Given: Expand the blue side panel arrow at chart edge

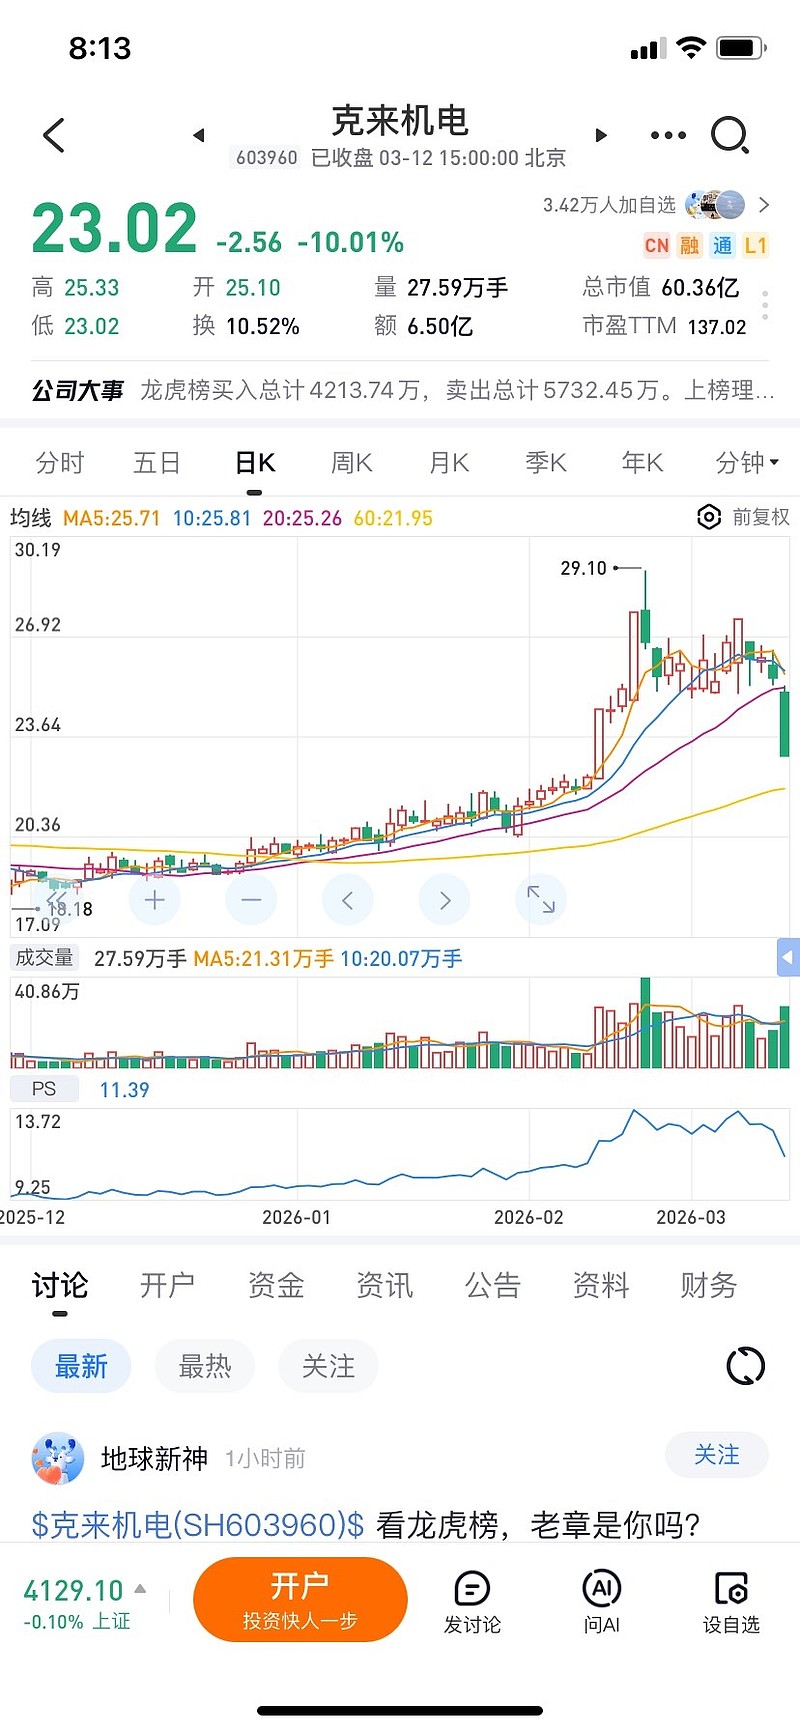Looking at the screenshot, I should pos(788,958).
